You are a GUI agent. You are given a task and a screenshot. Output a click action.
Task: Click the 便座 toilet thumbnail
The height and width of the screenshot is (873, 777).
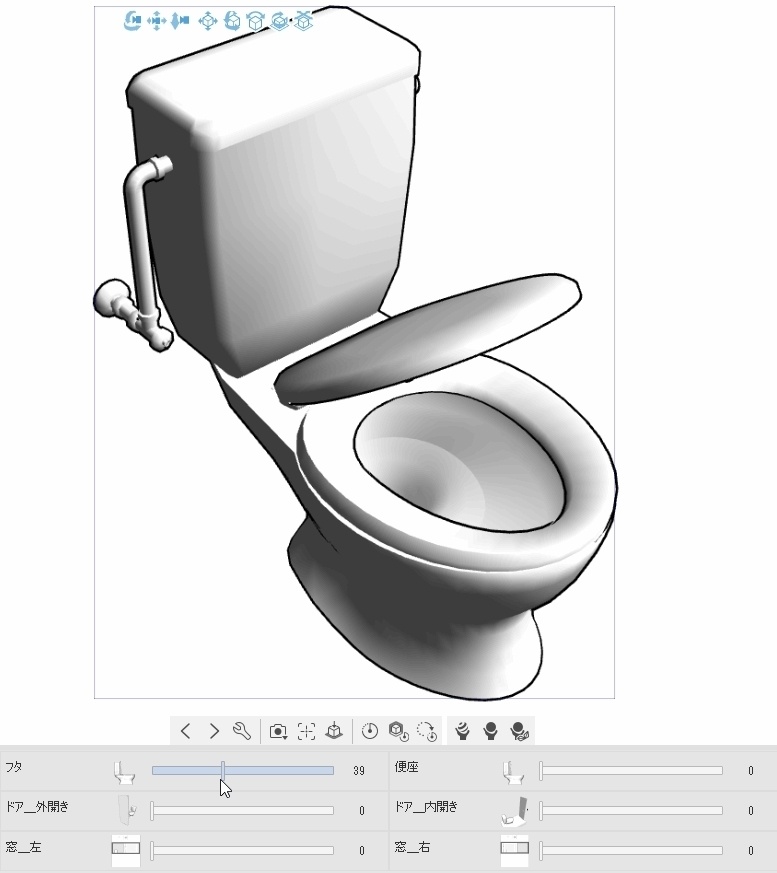tap(513, 772)
